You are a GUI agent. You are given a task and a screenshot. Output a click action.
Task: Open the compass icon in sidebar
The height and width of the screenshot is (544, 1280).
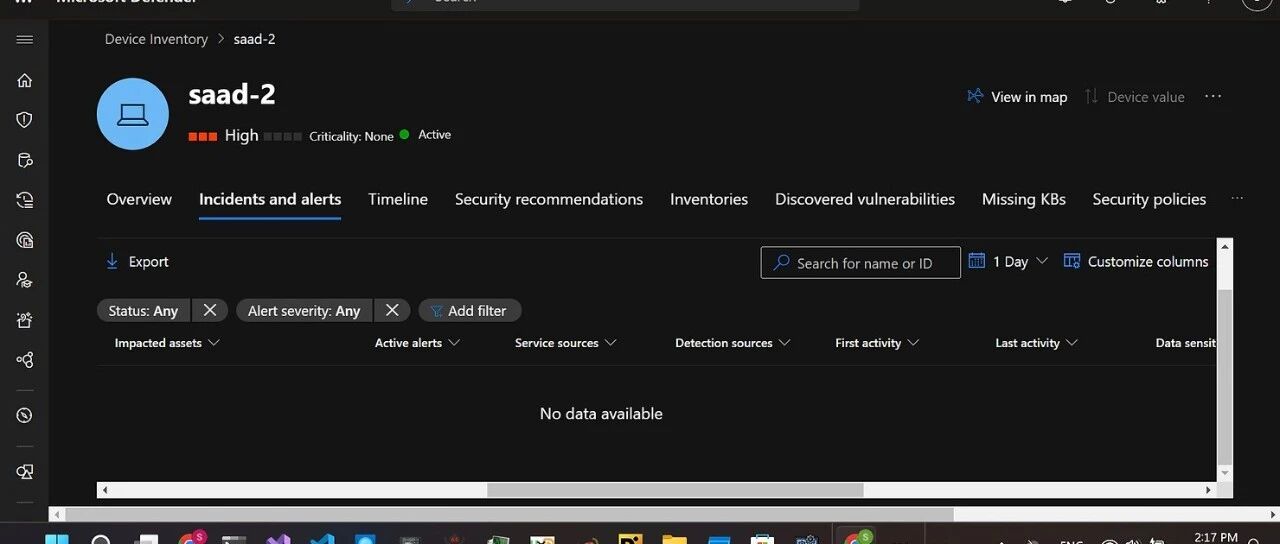point(25,415)
